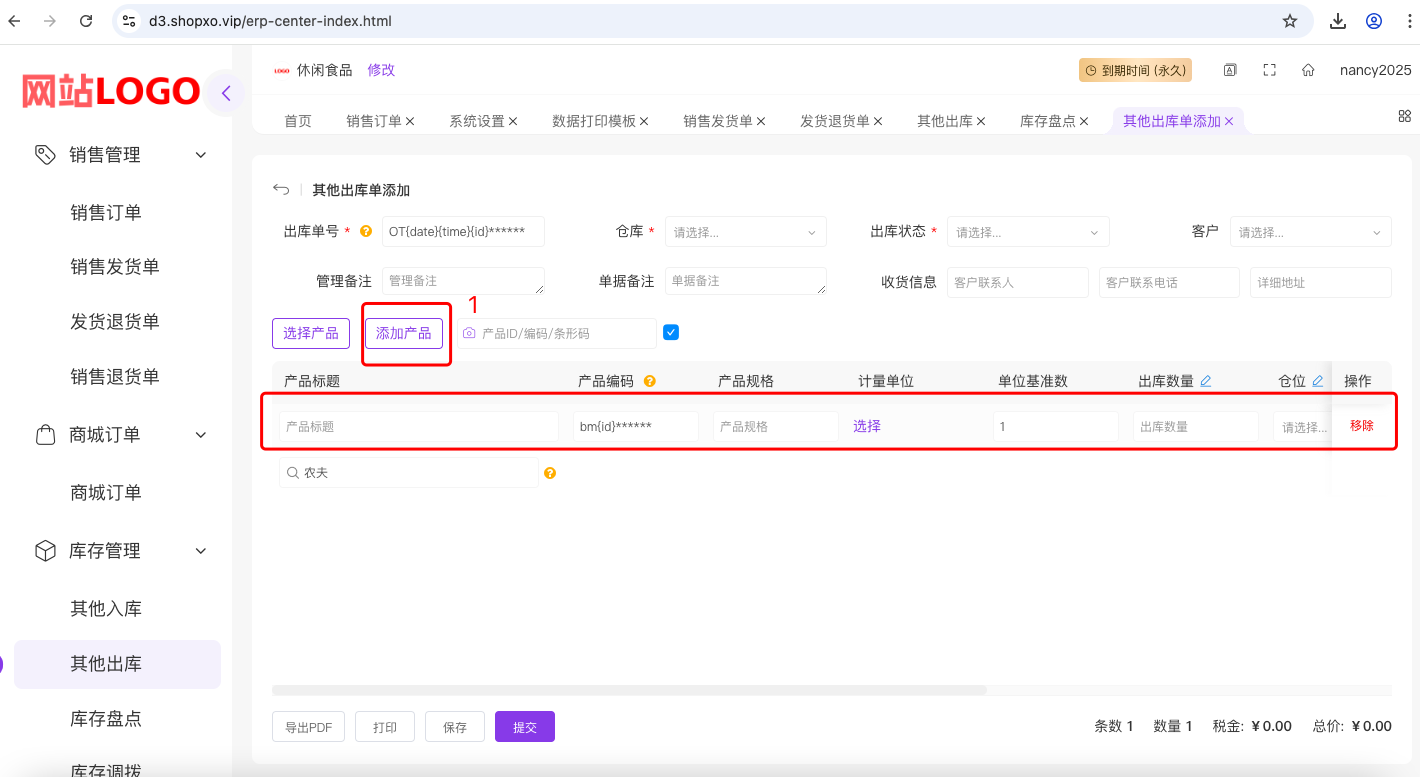Image resolution: width=1420 pixels, height=777 pixels.
Task: Click the 销售管理 tag icon in sidebar
Action: click(45, 155)
